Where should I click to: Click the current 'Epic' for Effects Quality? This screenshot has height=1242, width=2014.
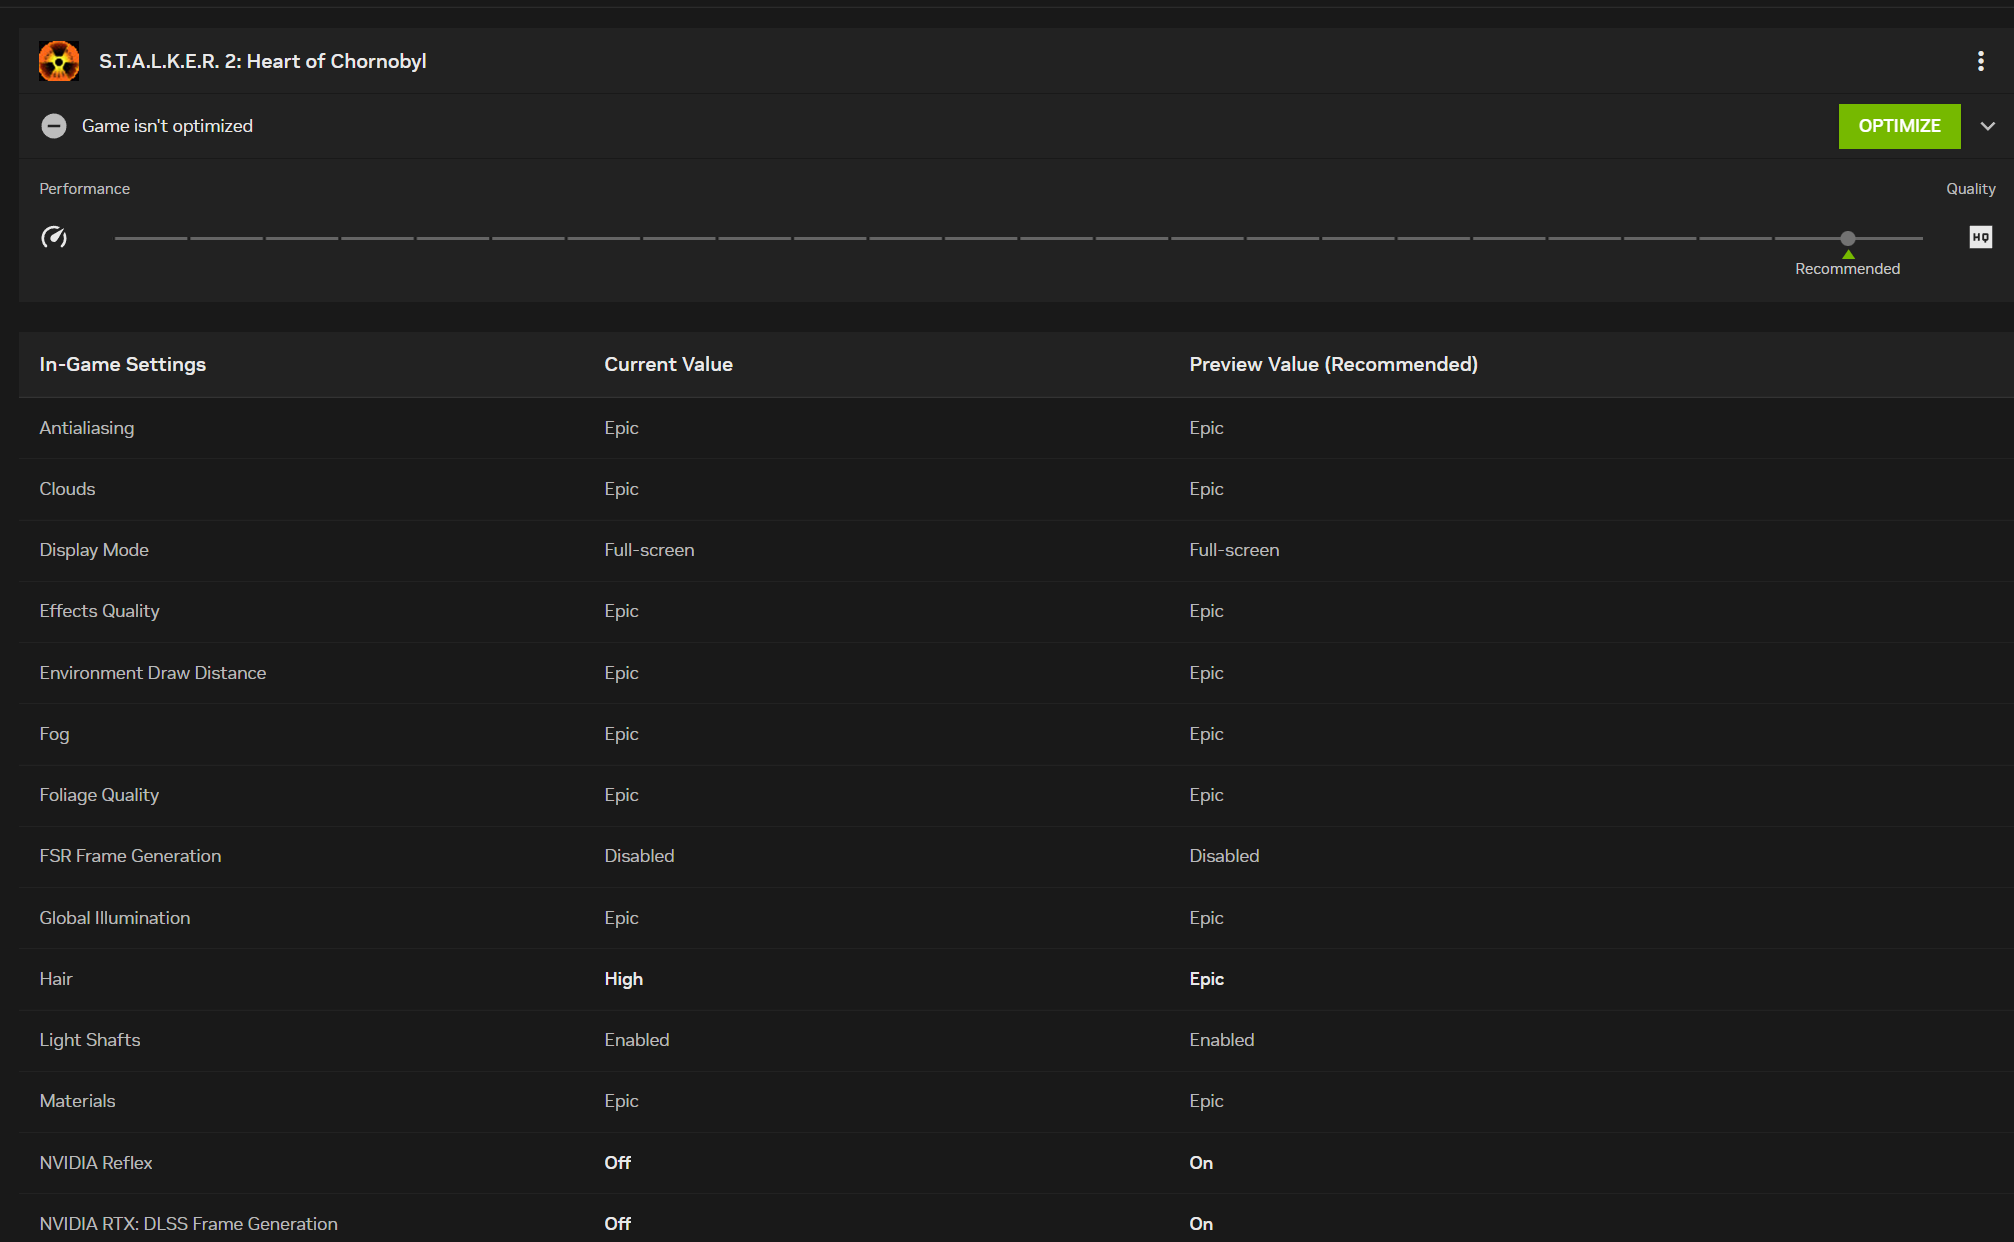(x=621, y=611)
